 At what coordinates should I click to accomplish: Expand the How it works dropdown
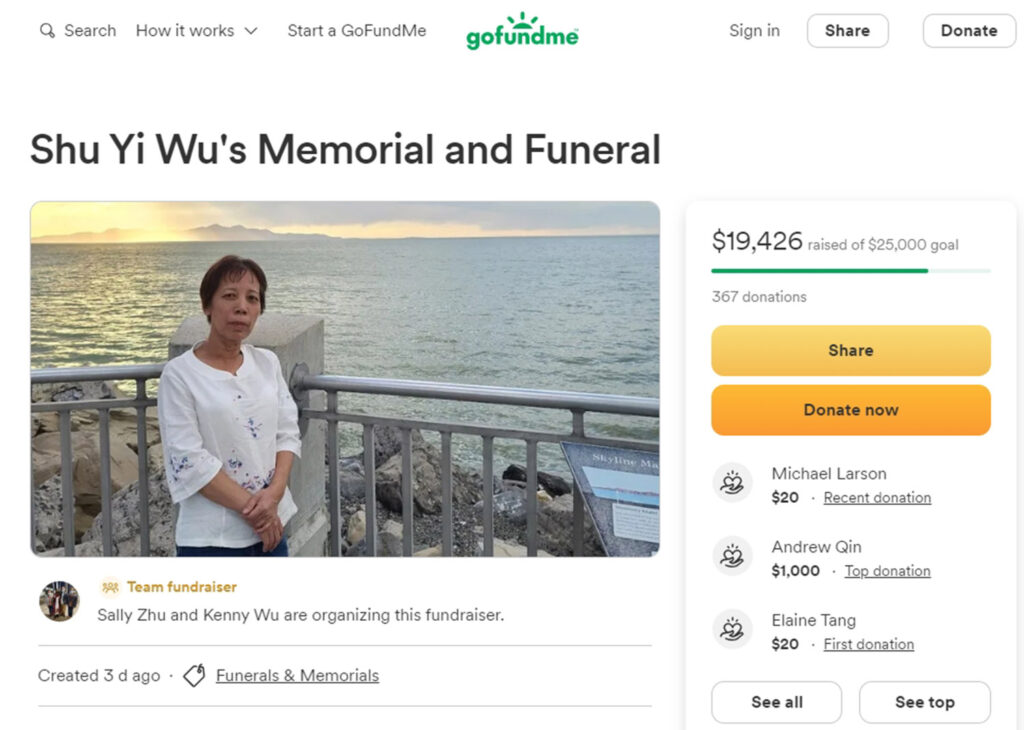197,31
